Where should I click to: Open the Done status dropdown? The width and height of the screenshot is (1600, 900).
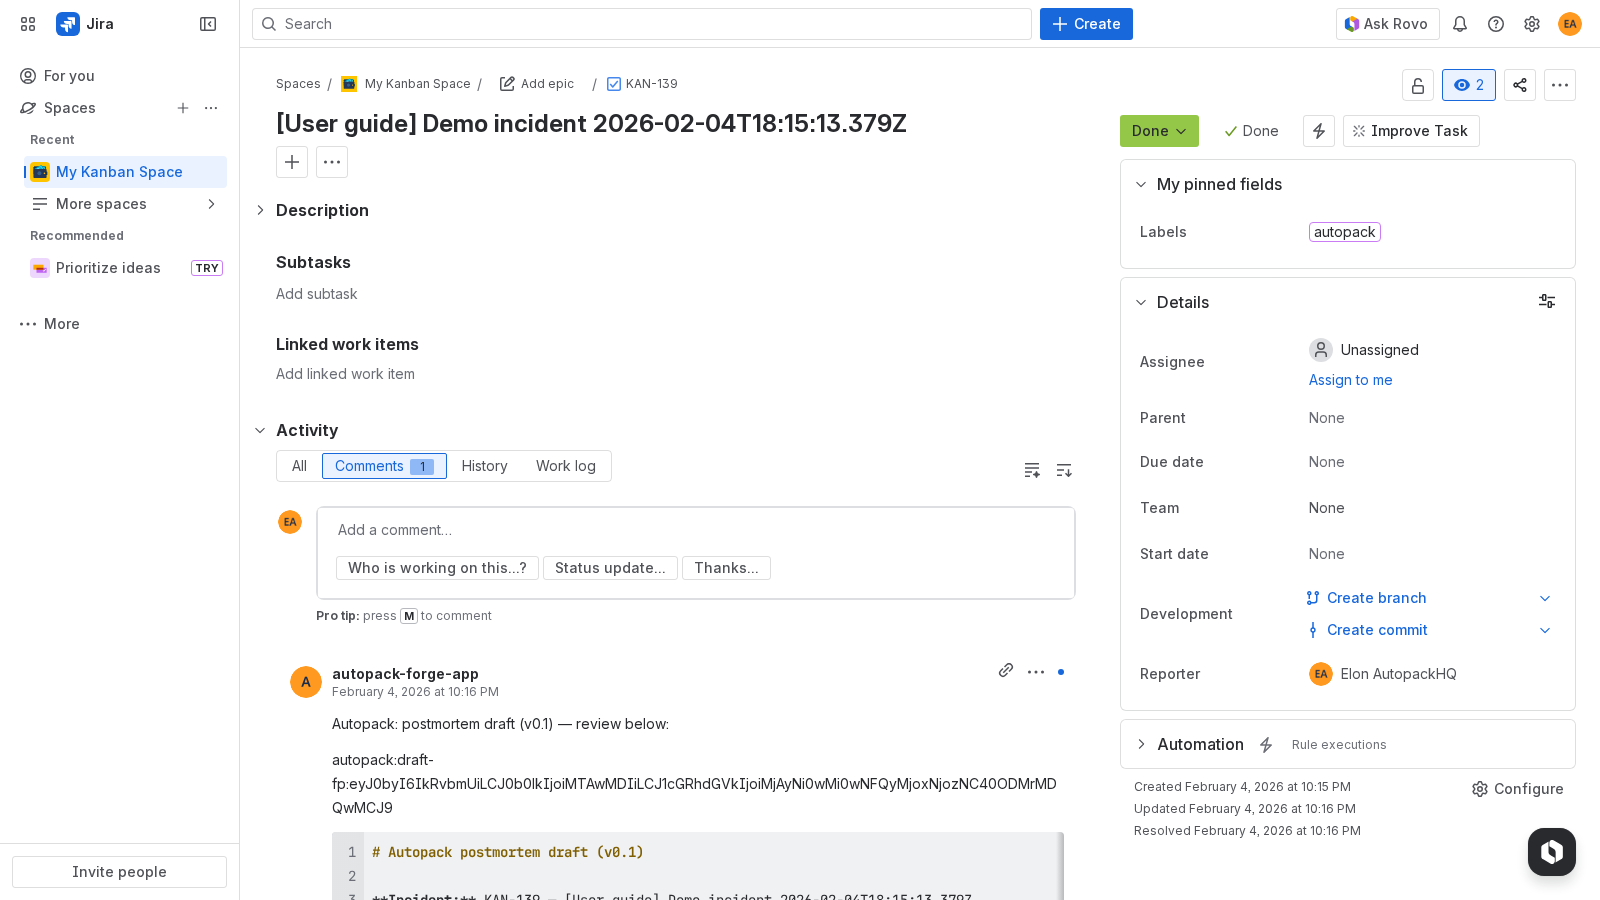pyautogui.click(x=1158, y=130)
